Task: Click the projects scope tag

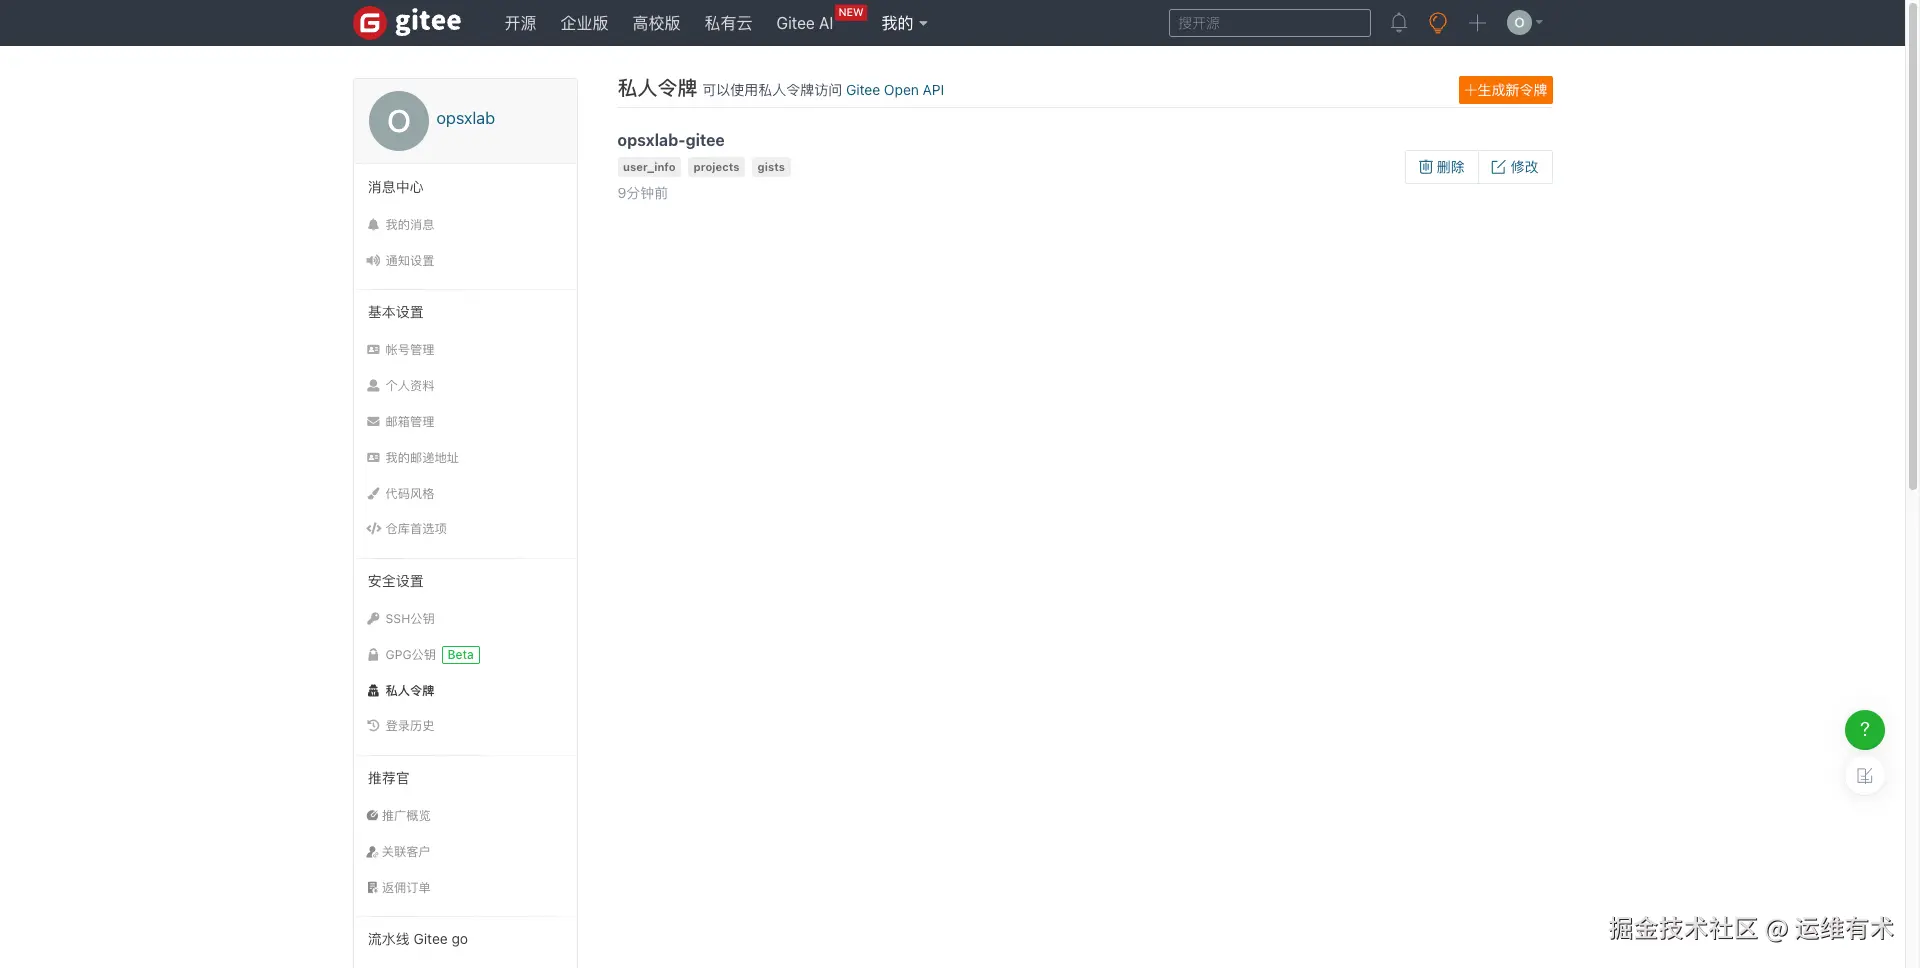Action: 716,167
